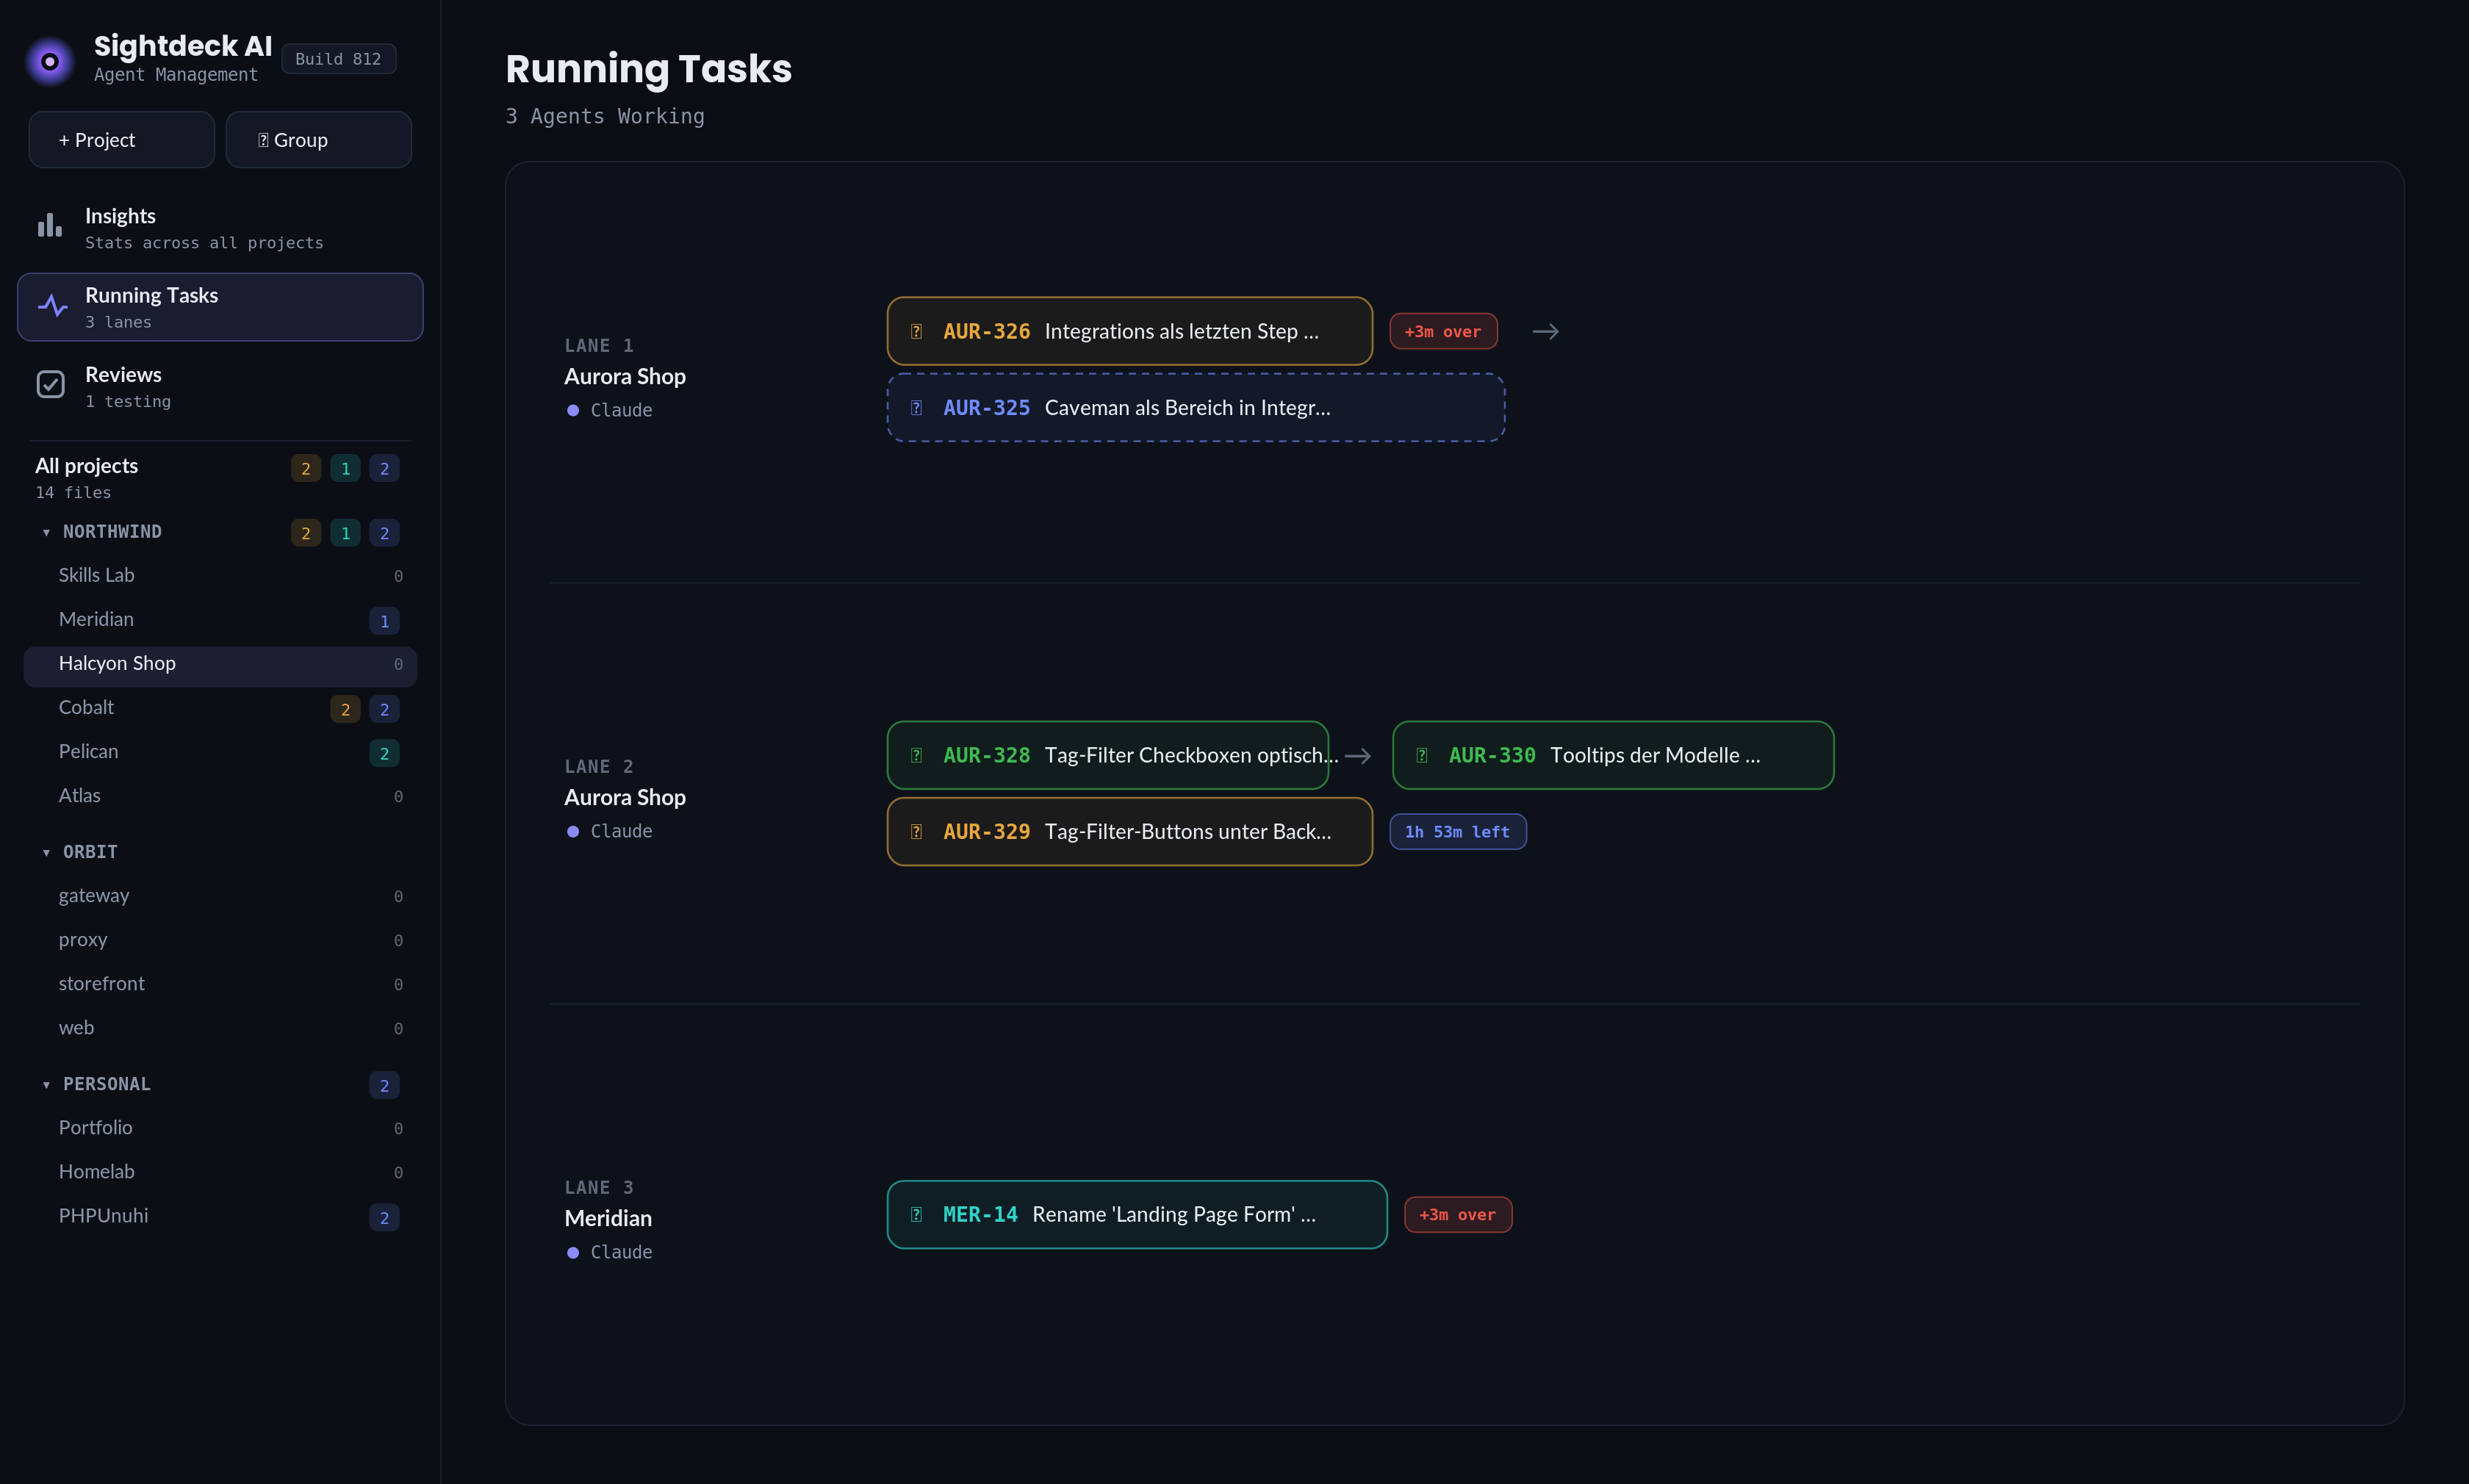Image resolution: width=2469 pixels, height=1484 pixels.
Task: Collapse the NORTHWIND group
Action: point(46,533)
